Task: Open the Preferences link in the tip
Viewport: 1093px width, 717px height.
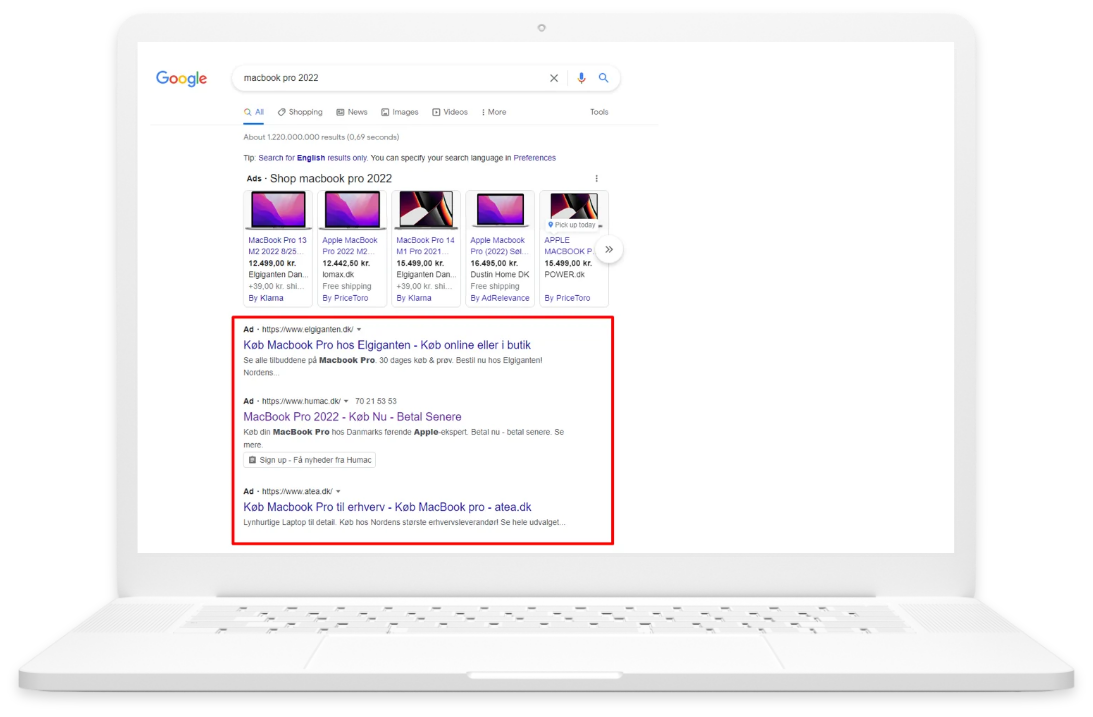Action: [x=534, y=158]
